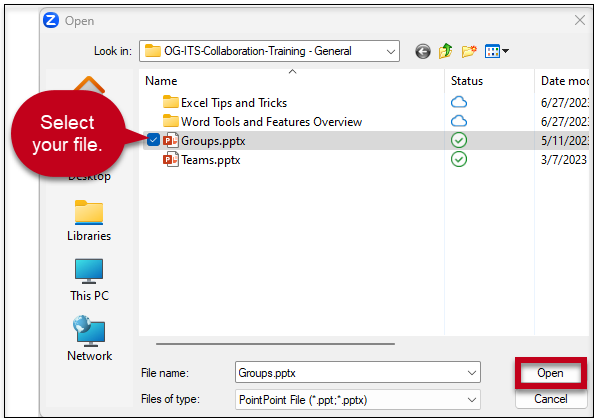Select Network in sidebar
Screen dimensions: 594x418
tap(89, 338)
